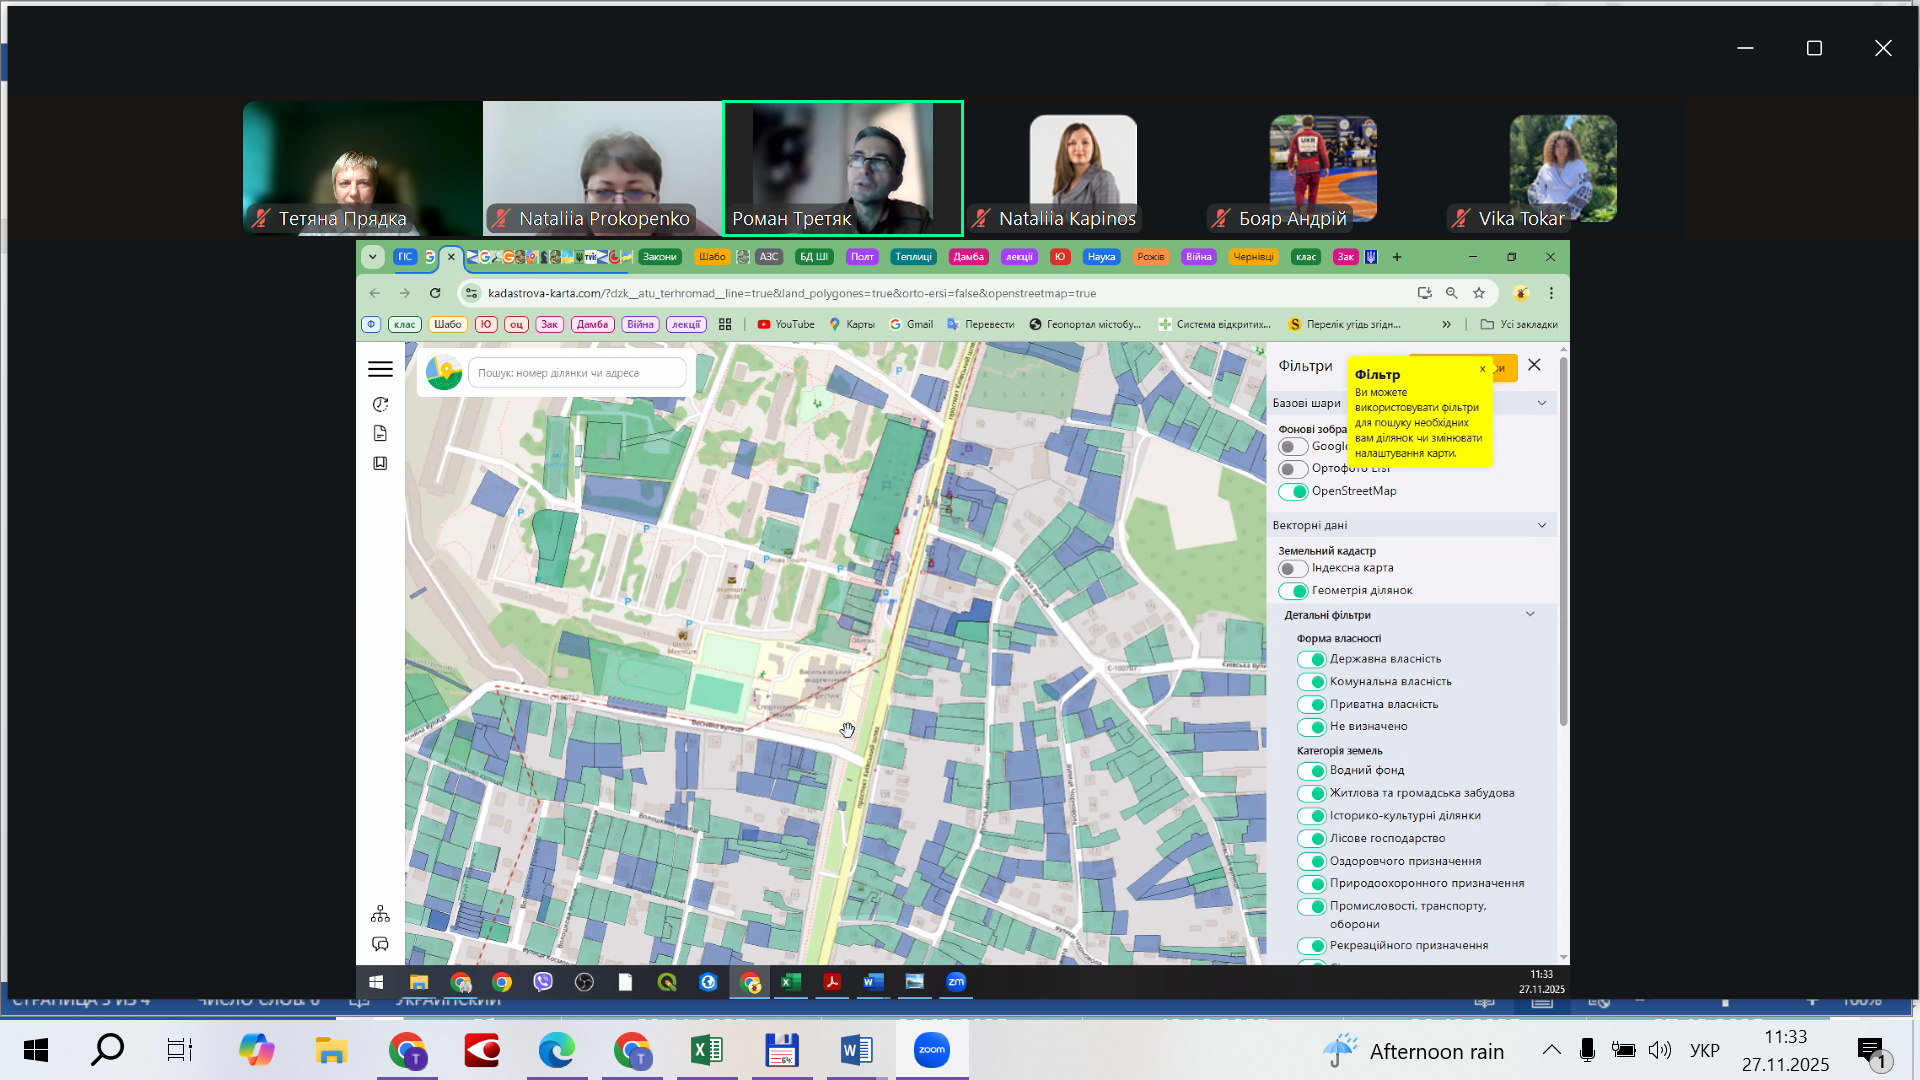Collapse the Базові шари section chevron
The width and height of the screenshot is (1920, 1080).
(1541, 403)
